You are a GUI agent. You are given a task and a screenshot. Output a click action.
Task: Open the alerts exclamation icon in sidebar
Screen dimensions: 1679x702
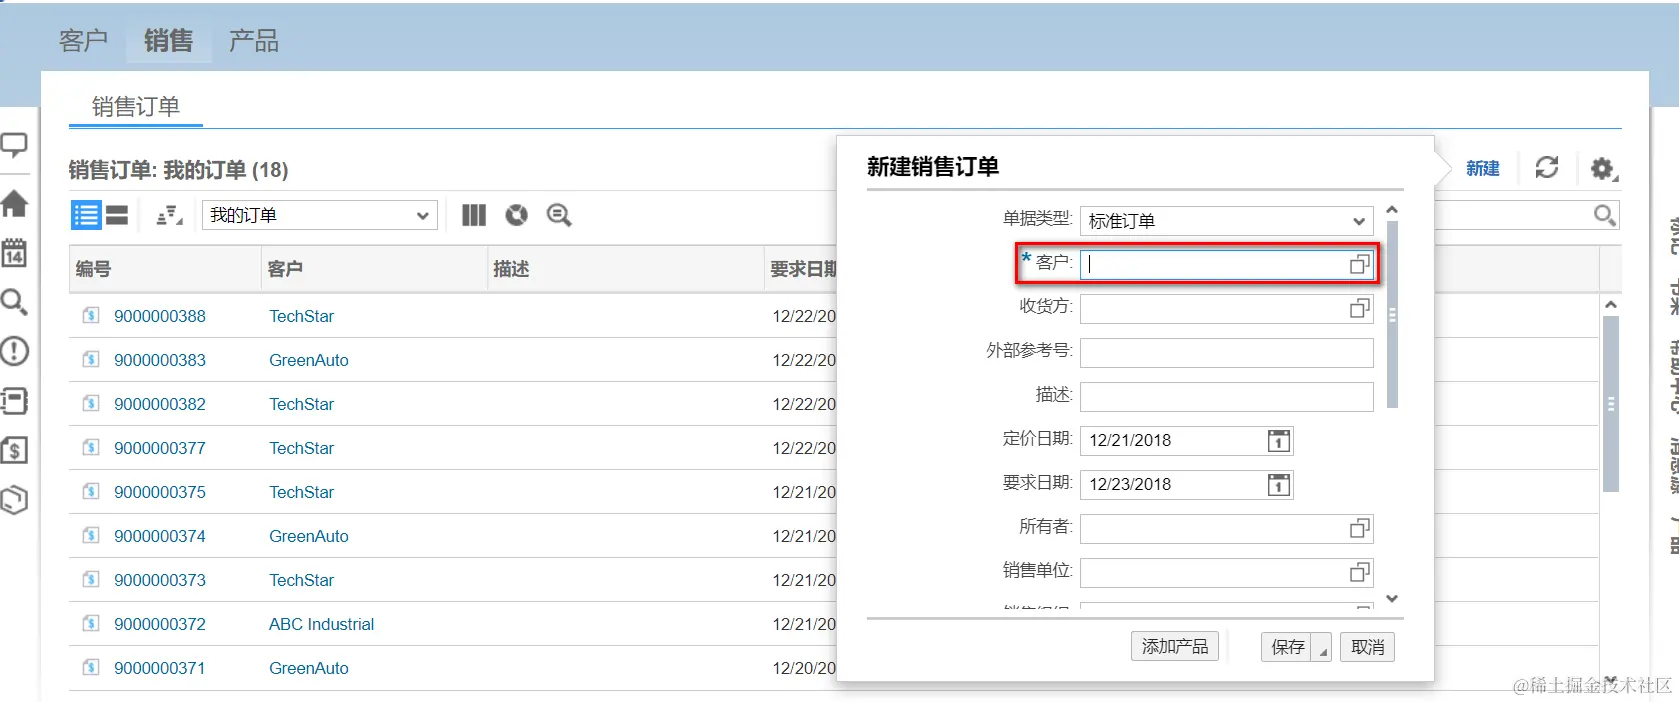click(x=14, y=351)
